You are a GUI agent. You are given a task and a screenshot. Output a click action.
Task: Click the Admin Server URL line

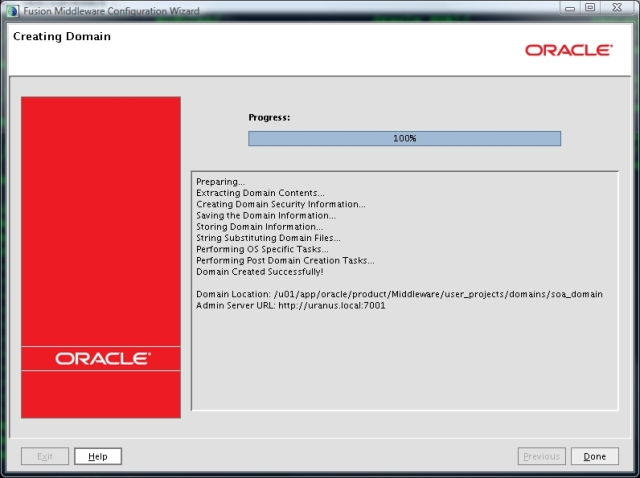coord(291,306)
